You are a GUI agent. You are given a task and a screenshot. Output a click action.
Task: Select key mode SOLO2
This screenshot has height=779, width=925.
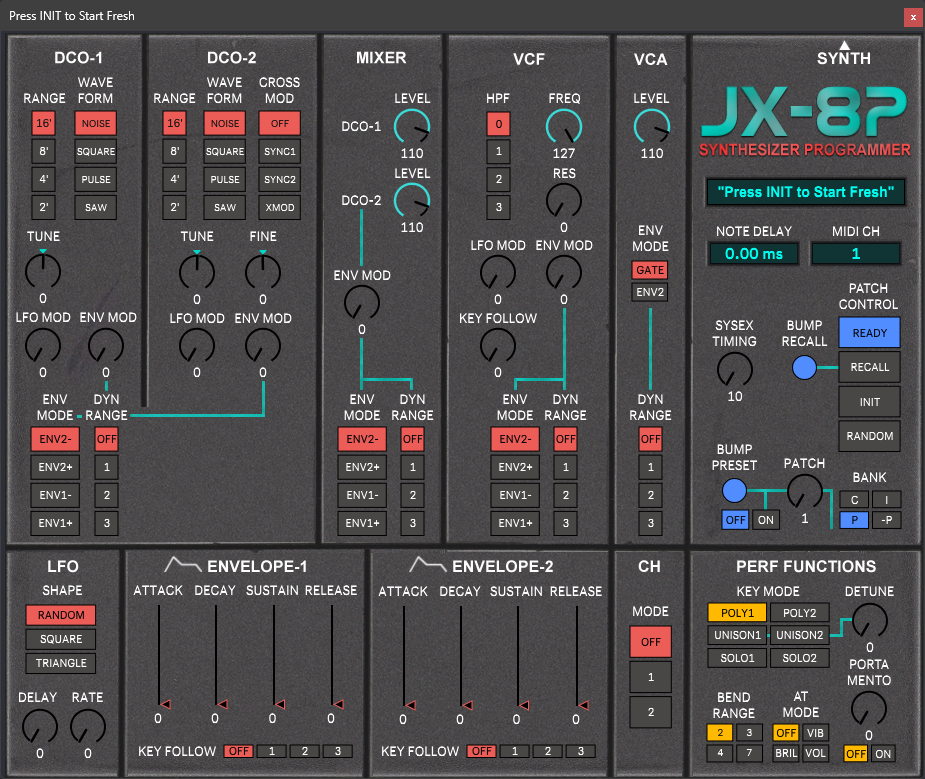799,658
